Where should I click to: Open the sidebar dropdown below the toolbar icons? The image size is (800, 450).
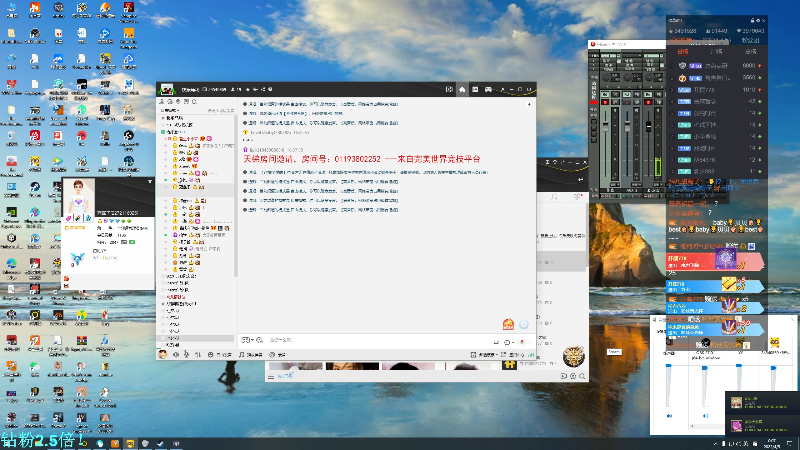(x=170, y=110)
